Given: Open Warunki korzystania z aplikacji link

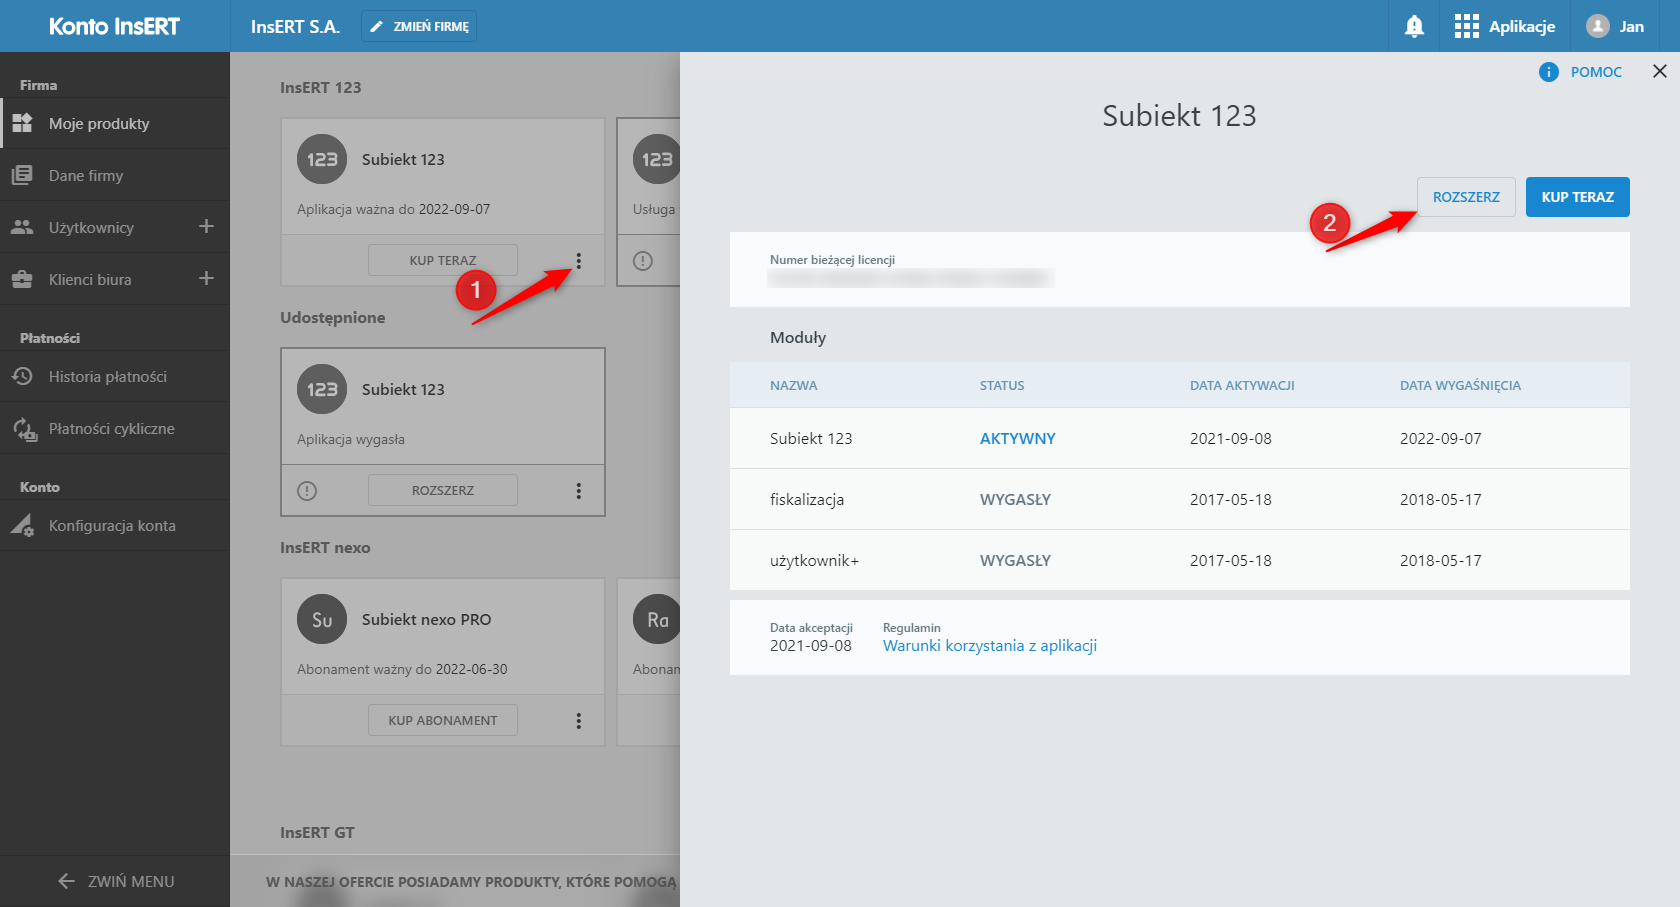Looking at the screenshot, I should tap(990, 646).
